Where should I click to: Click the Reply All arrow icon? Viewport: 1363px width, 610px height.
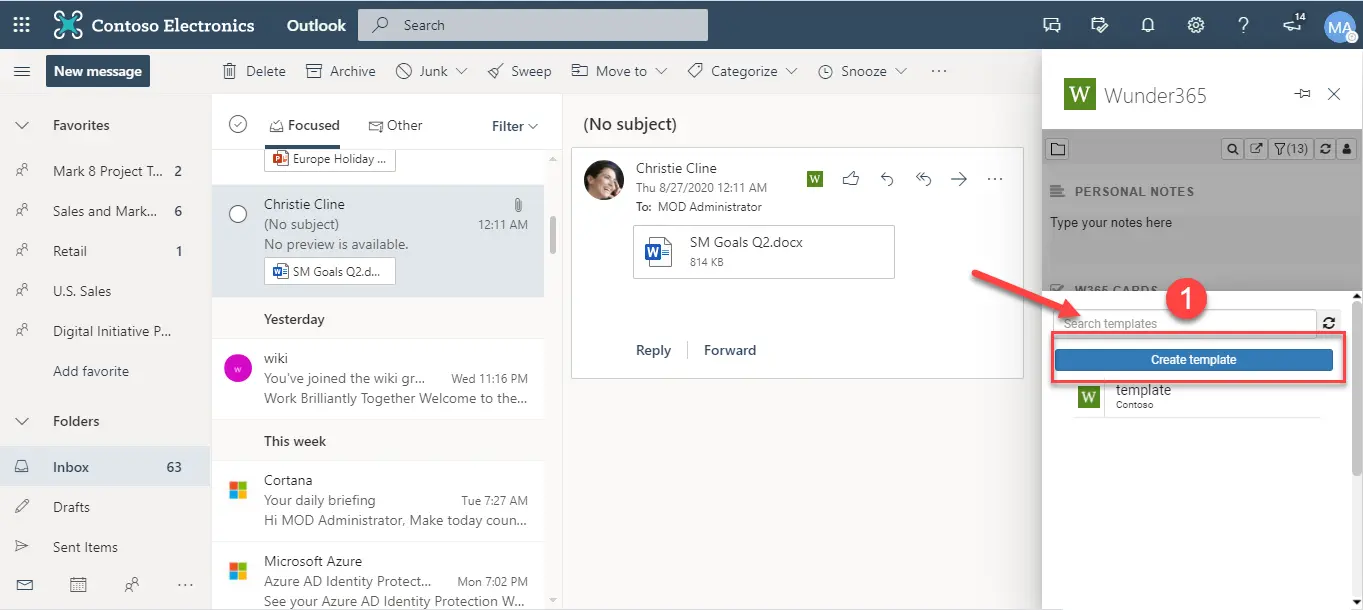923,179
